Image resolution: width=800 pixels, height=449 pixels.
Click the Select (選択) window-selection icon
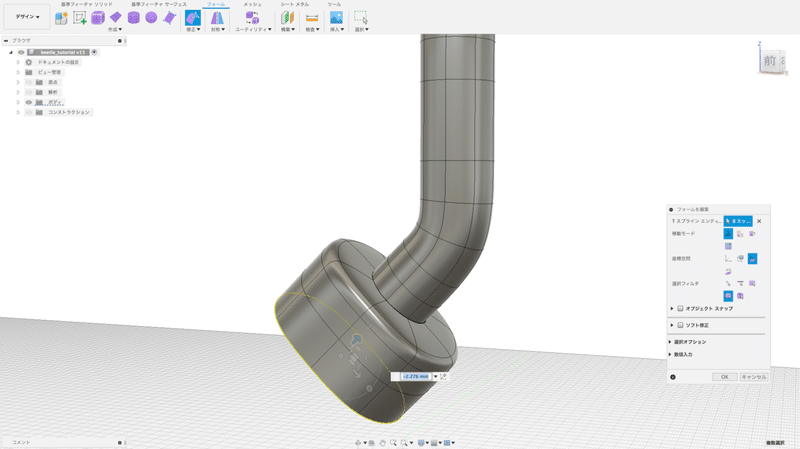tap(361, 18)
